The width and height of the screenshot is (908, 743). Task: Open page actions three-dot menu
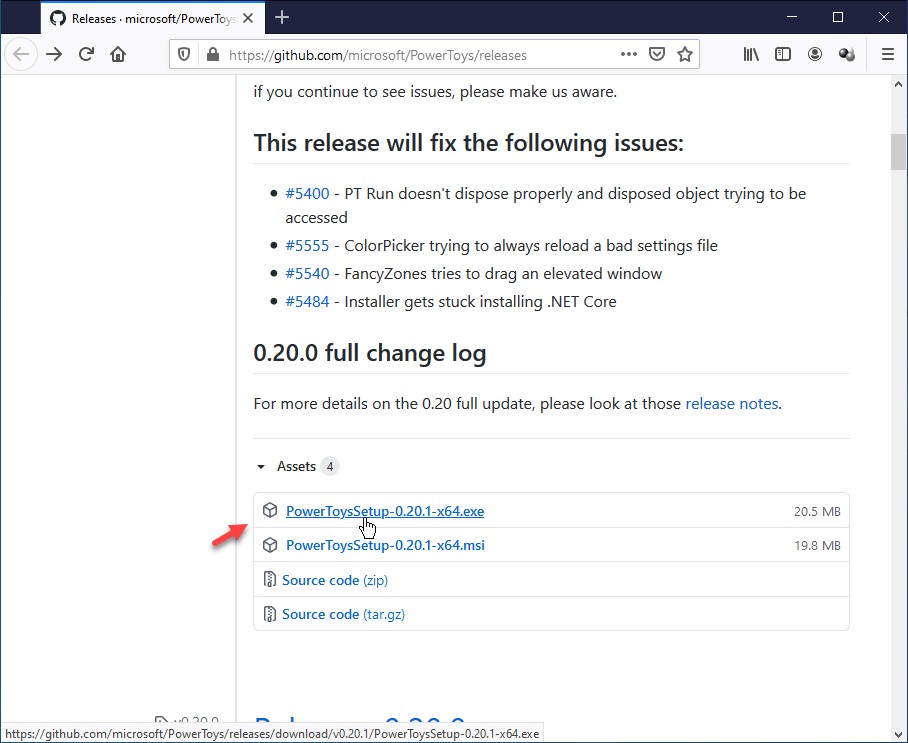coord(628,55)
